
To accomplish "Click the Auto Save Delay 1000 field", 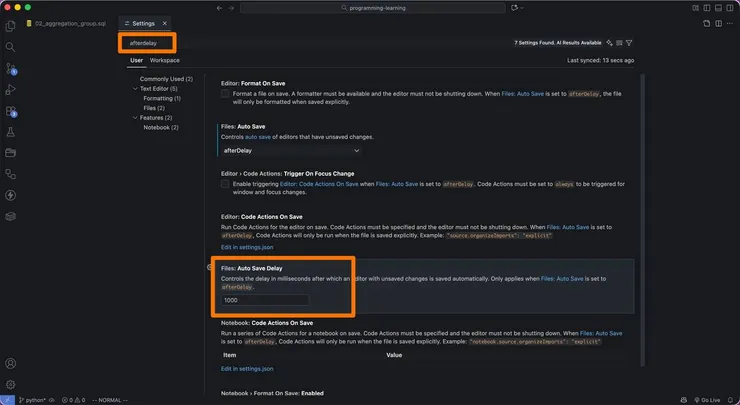I will (265, 300).
